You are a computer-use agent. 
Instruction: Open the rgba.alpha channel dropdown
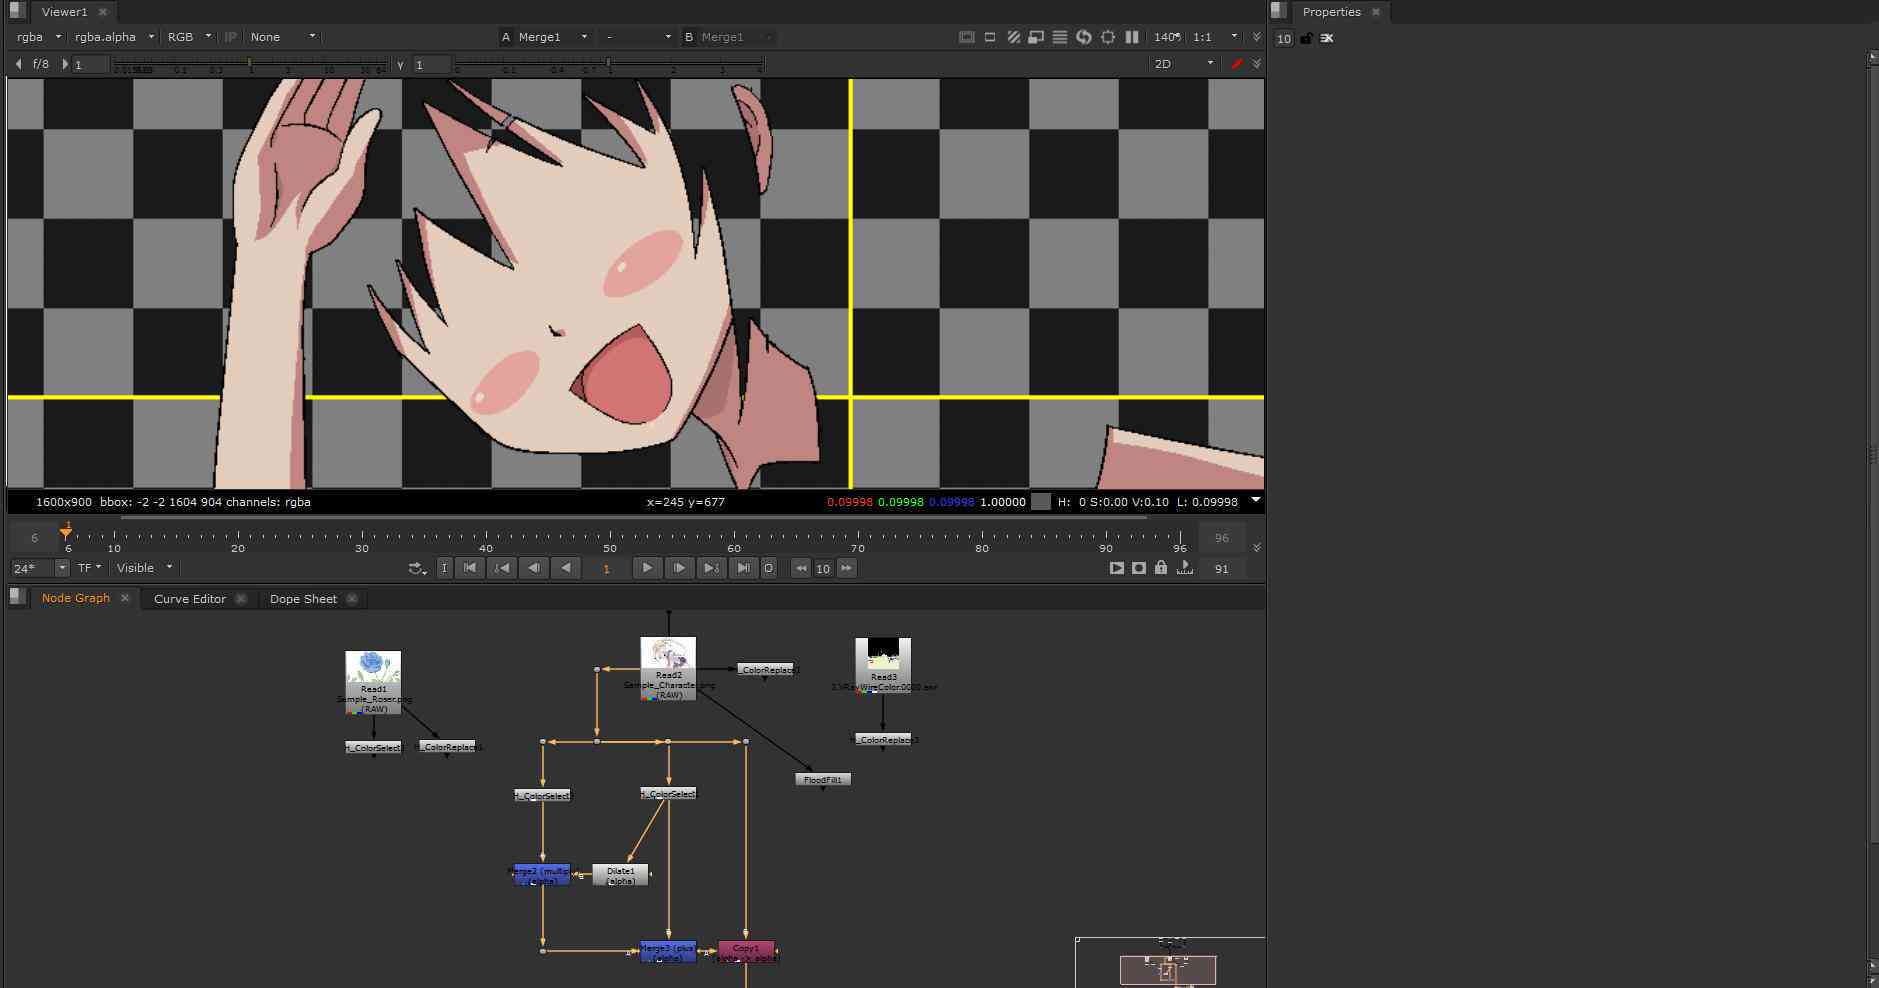point(114,37)
